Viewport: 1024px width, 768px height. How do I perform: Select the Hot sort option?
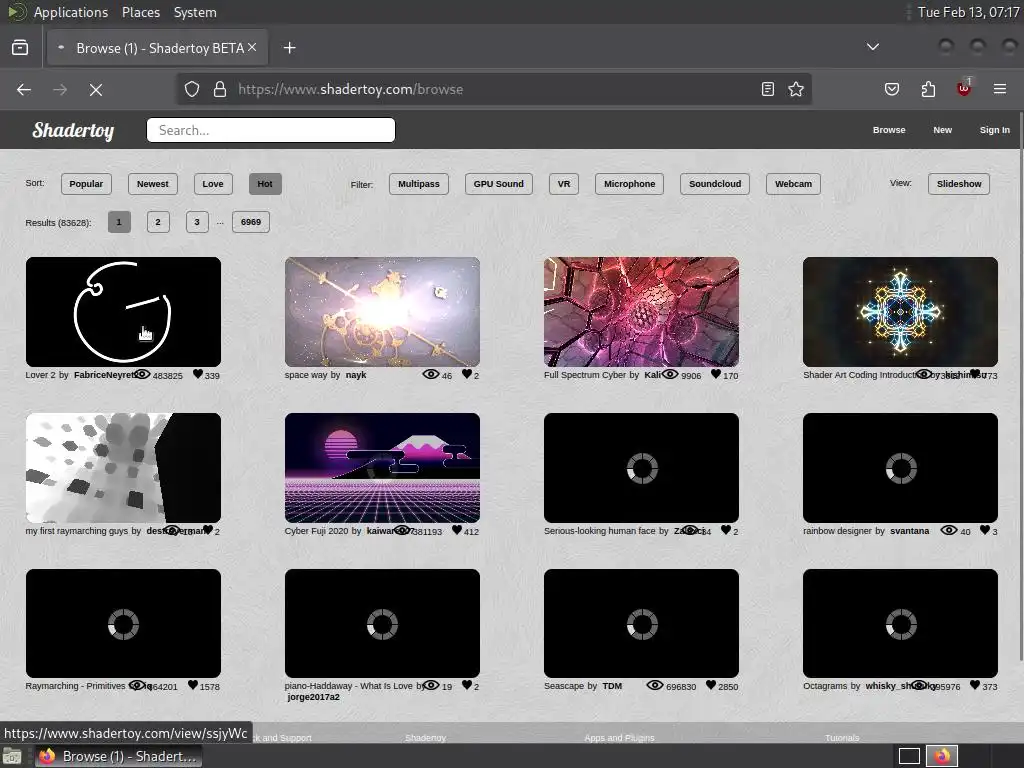265,184
